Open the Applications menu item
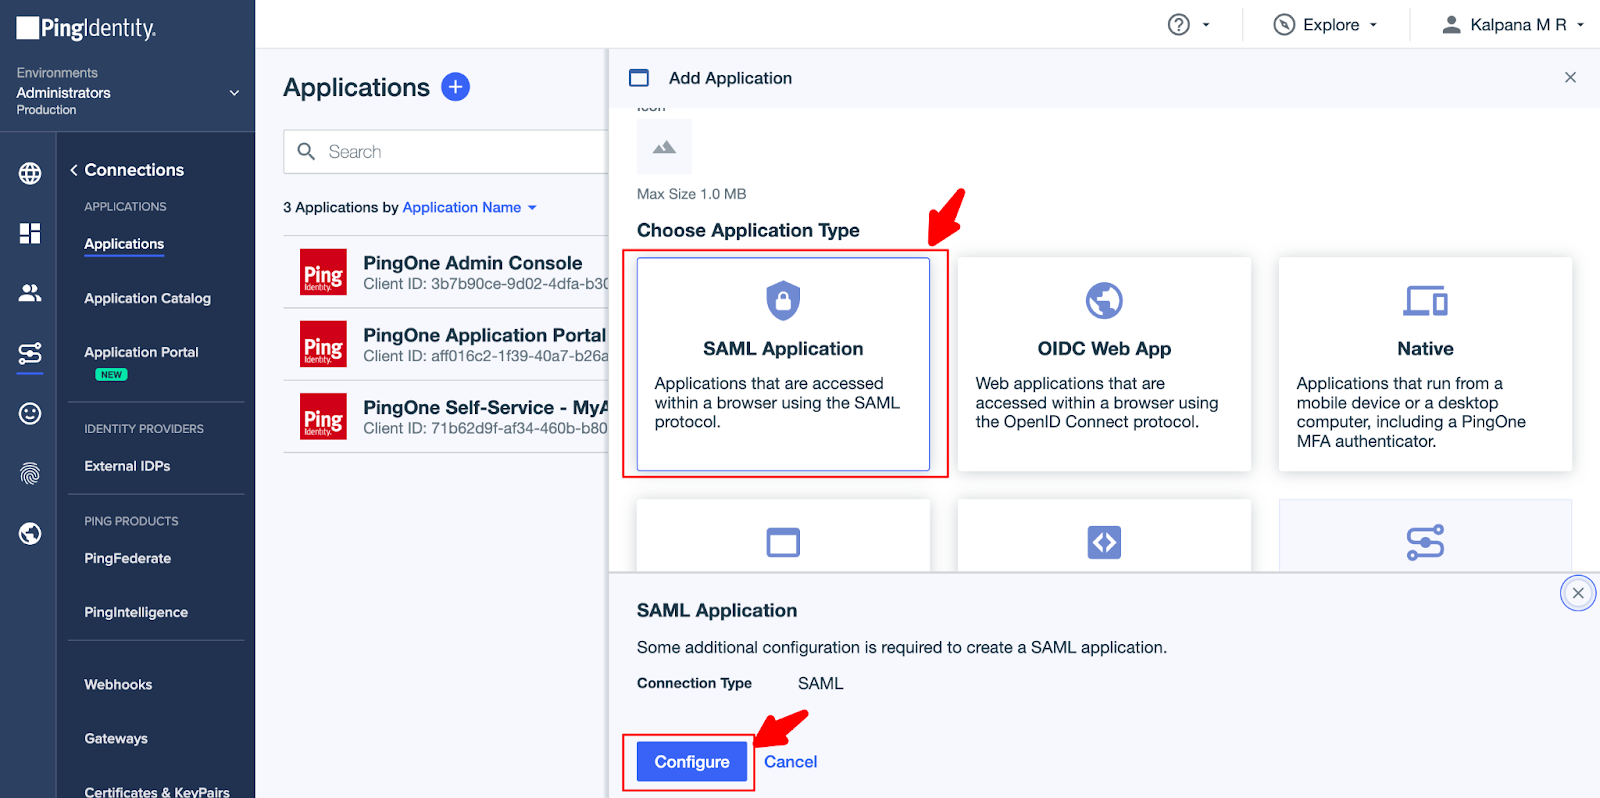Viewport: 1600px width, 798px height. click(x=124, y=244)
